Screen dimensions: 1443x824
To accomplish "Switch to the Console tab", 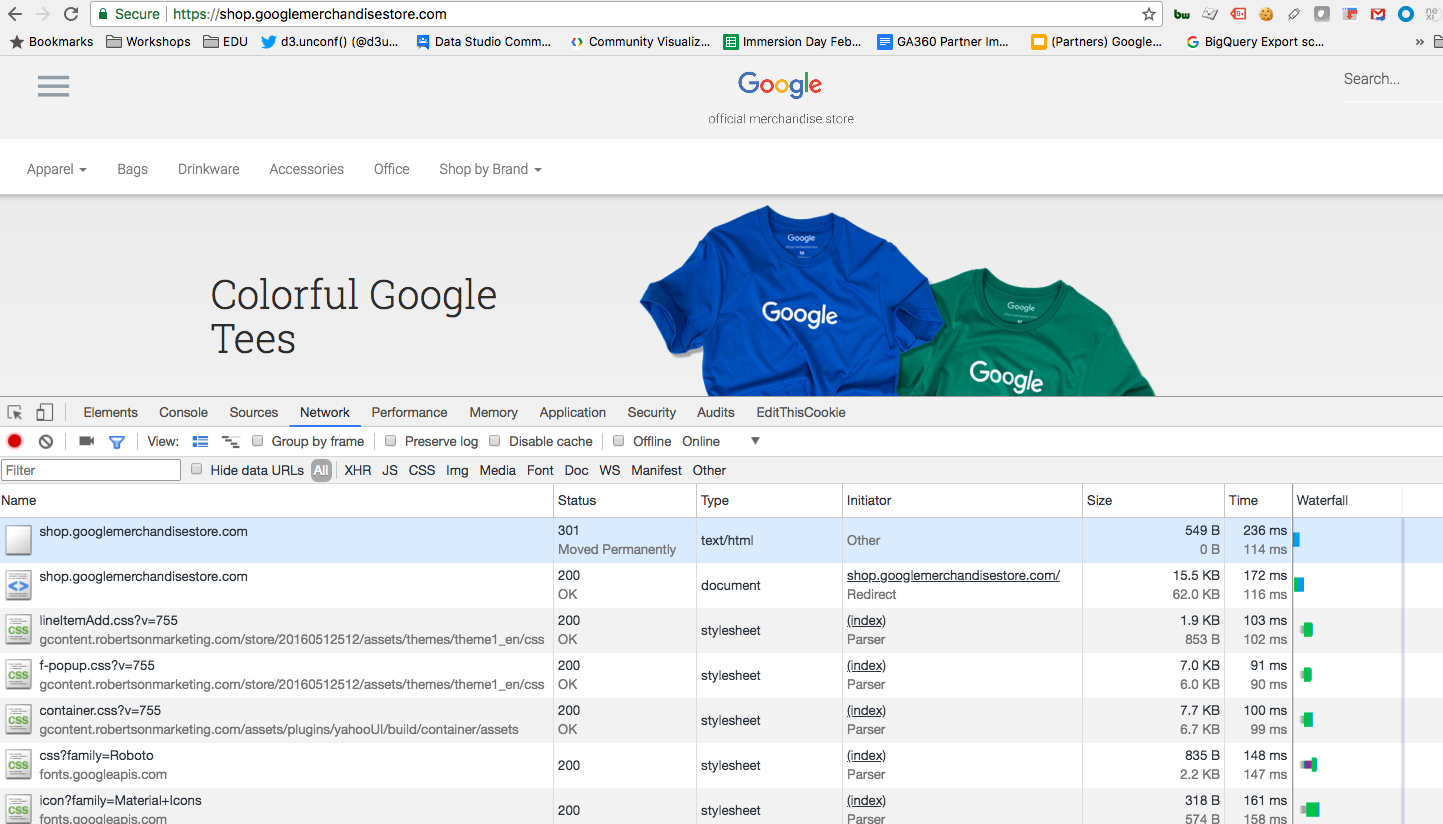I will click(184, 412).
